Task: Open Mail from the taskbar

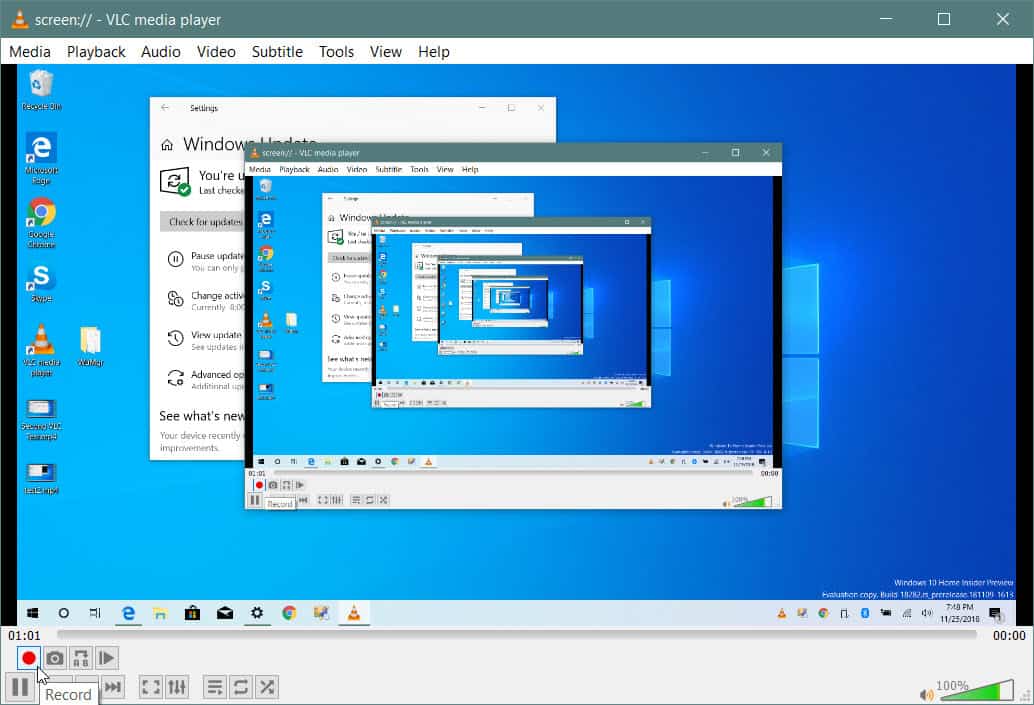Action: 224,613
